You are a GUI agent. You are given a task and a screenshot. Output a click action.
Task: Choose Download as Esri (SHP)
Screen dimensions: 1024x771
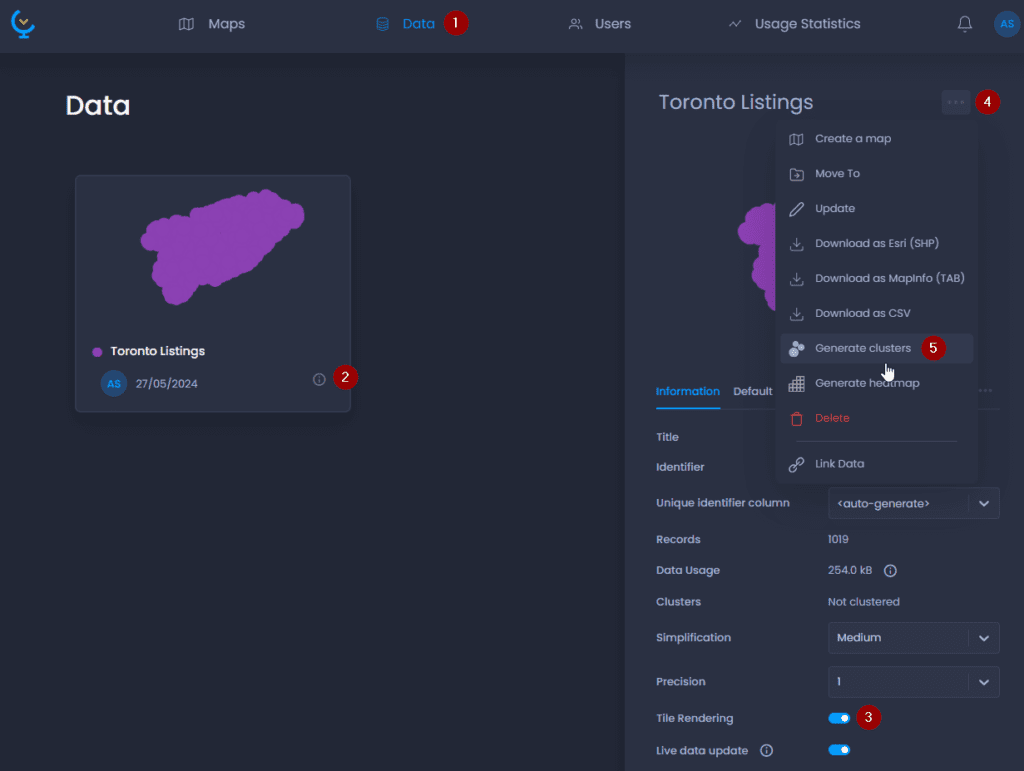coord(876,244)
